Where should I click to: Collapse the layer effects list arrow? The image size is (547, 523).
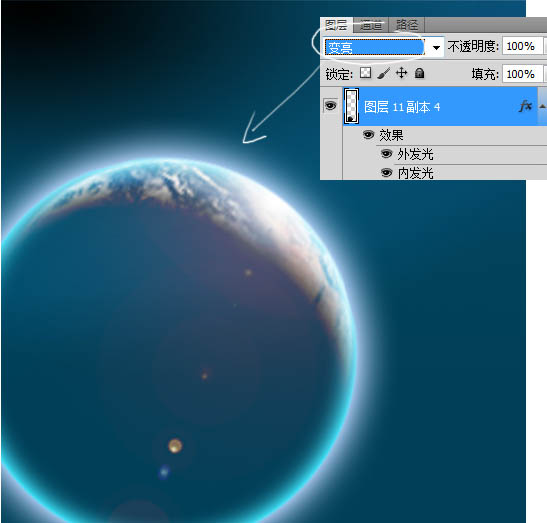pos(542,106)
